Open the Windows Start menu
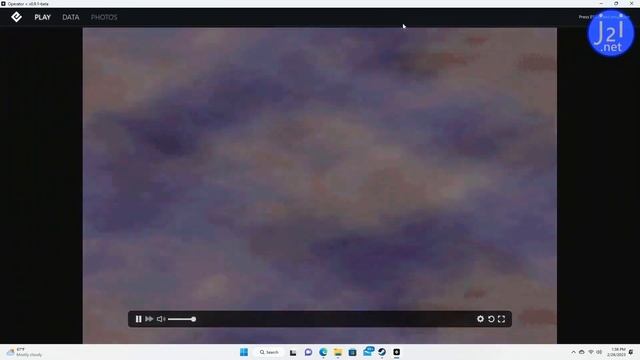Screen dimensions: 640x360 coord(244,352)
